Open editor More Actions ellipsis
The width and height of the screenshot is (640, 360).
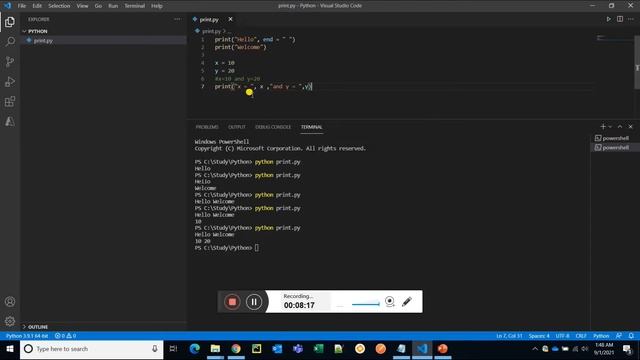click(631, 19)
